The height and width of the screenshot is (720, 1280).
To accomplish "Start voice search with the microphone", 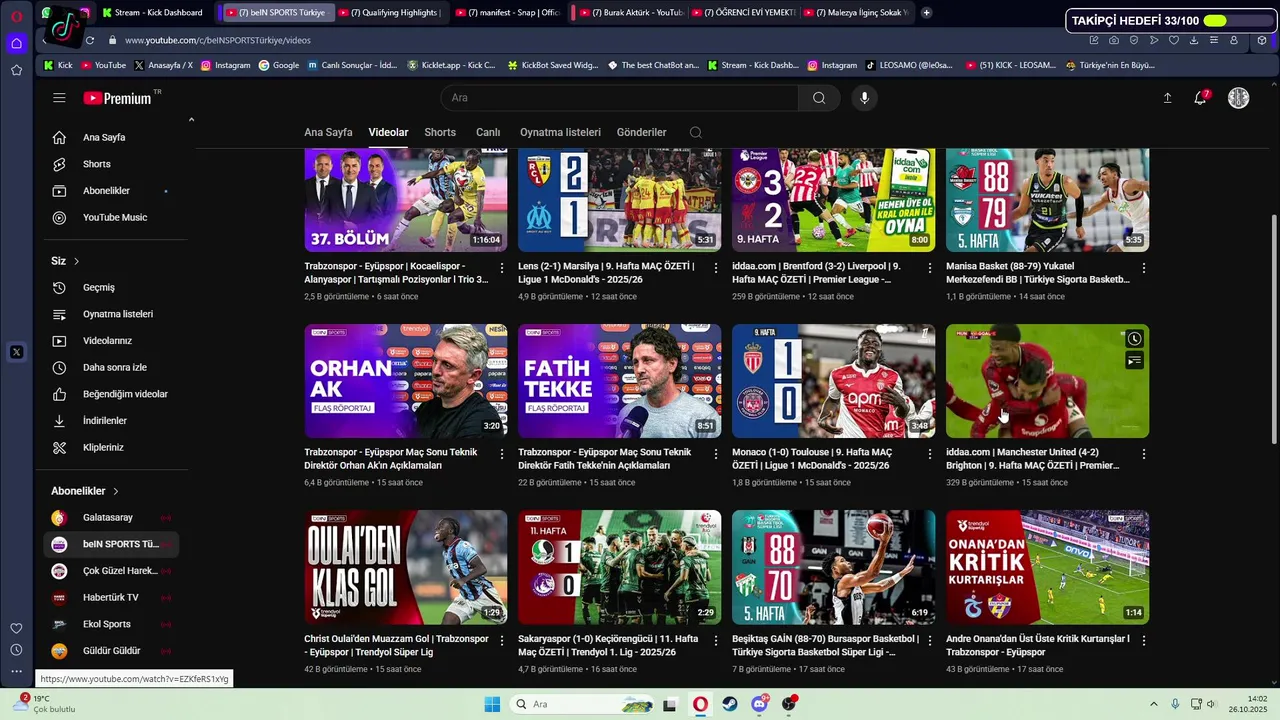I will click(865, 98).
